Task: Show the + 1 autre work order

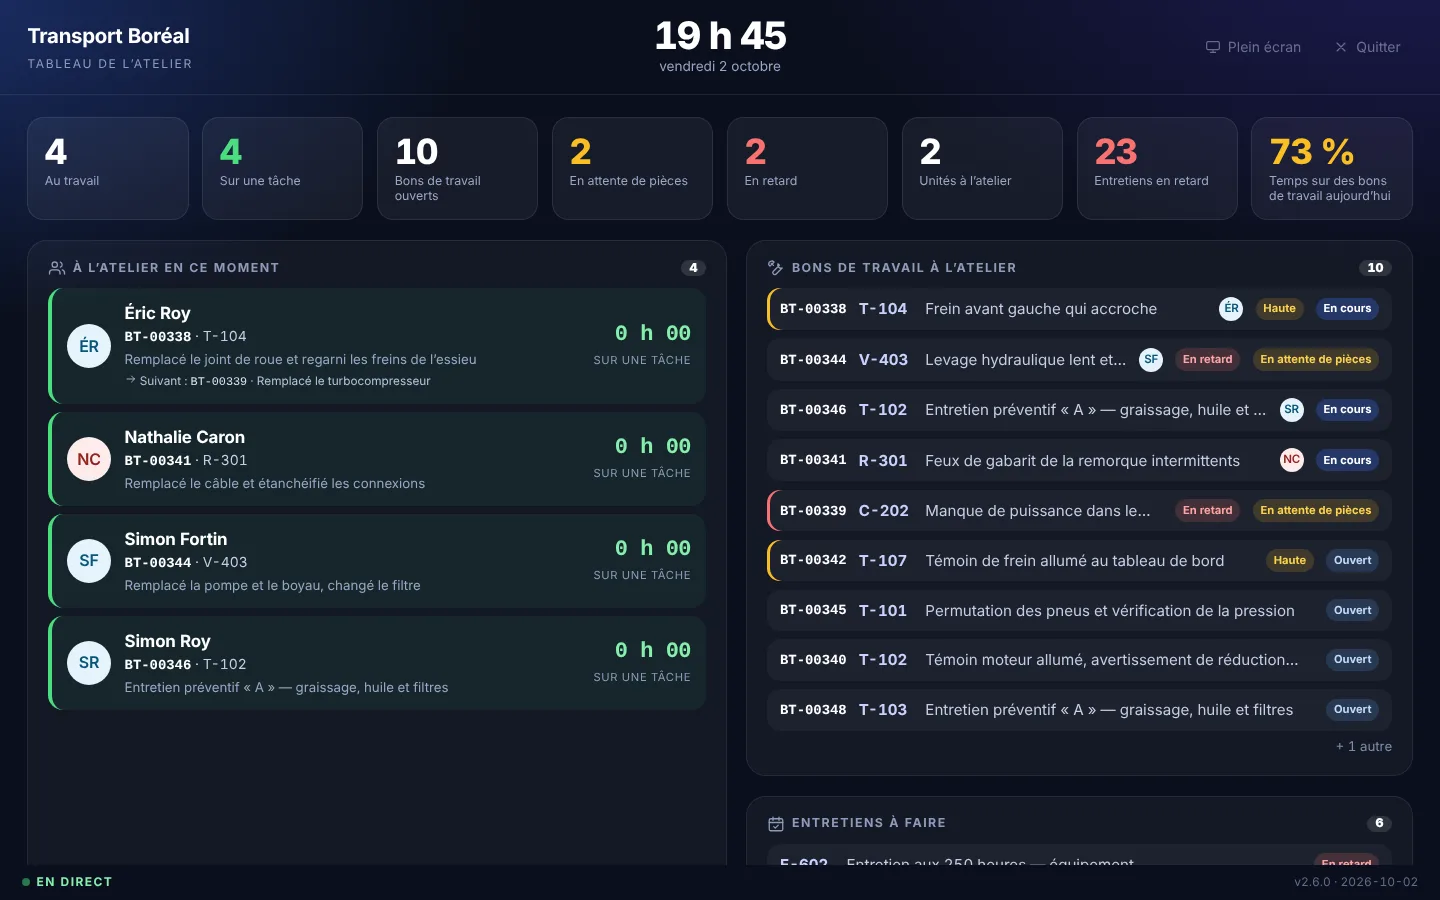Action: point(1363,747)
